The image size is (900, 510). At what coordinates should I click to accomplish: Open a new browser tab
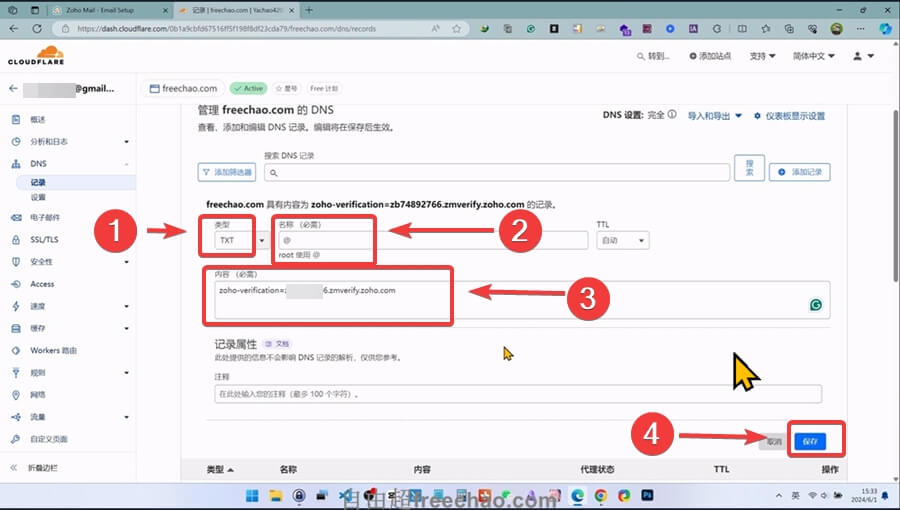(309, 10)
